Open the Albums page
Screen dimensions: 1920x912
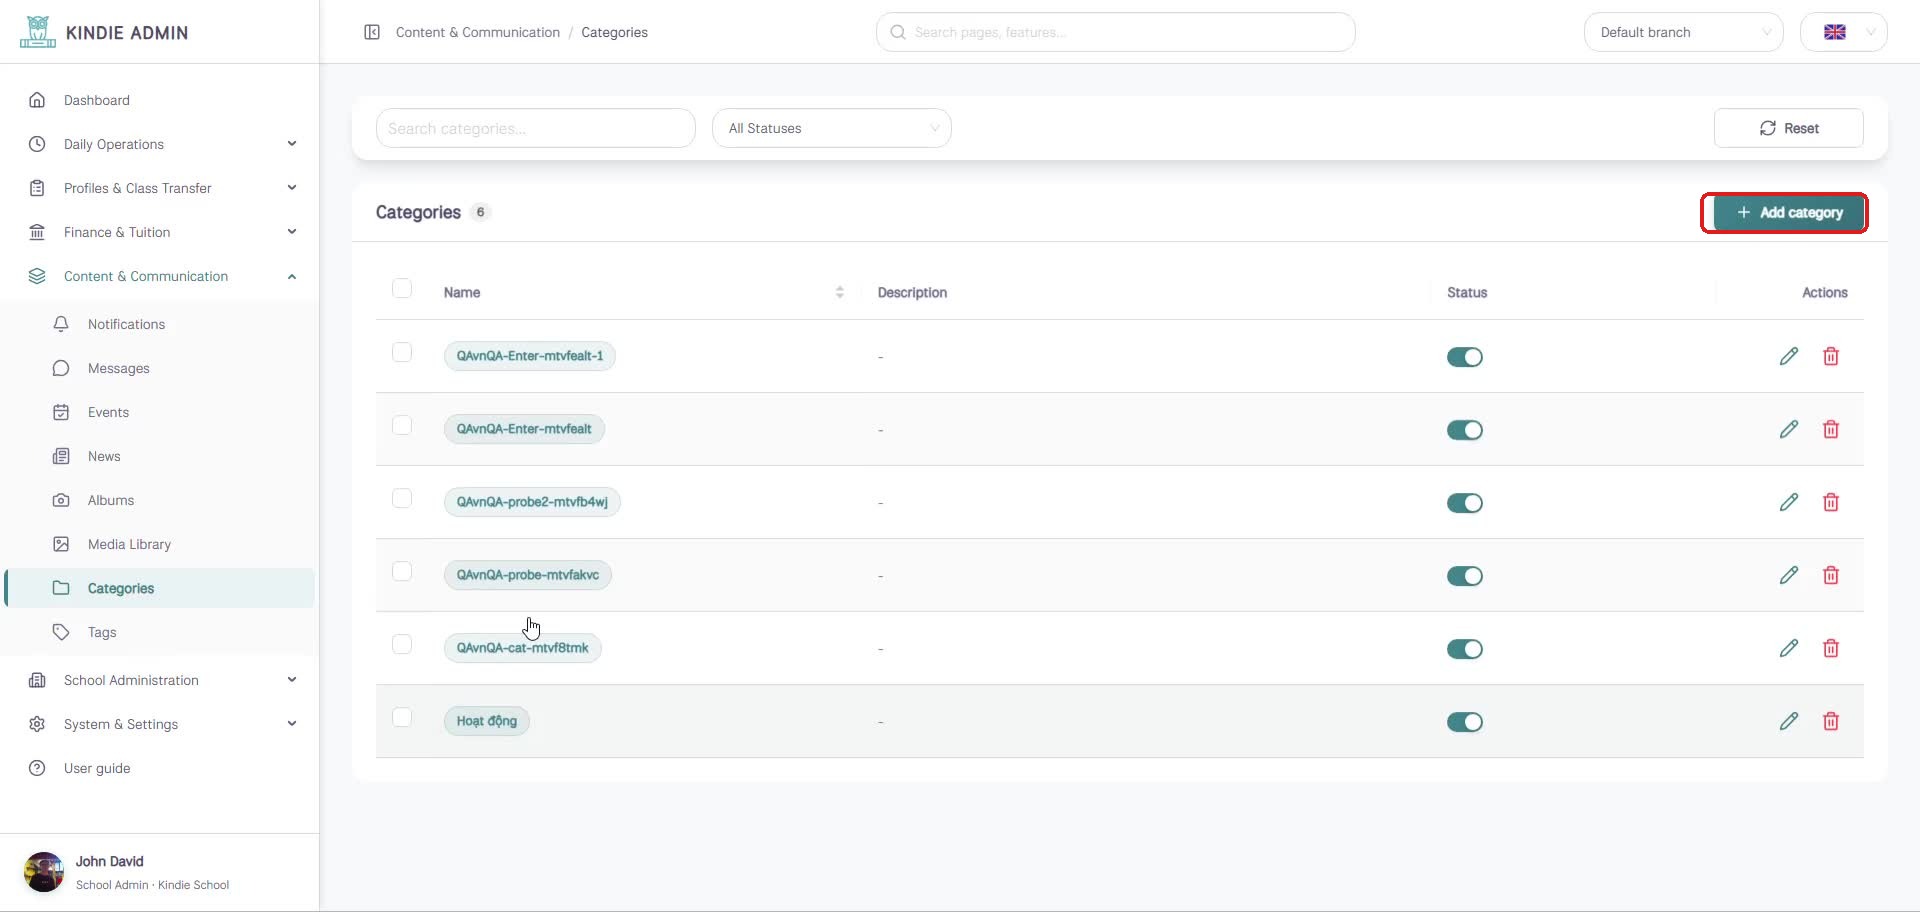coord(160,500)
